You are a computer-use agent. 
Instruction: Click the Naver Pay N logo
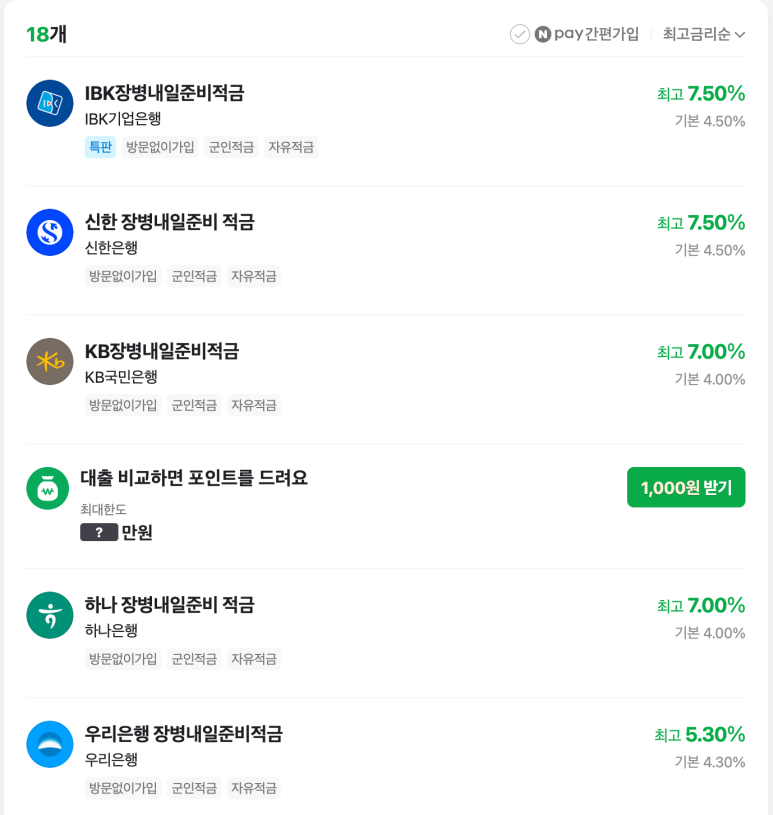click(x=543, y=35)
